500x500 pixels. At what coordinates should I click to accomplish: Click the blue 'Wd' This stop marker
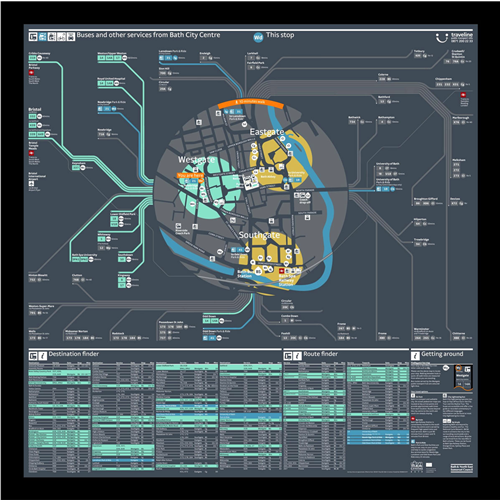point(258,37)
